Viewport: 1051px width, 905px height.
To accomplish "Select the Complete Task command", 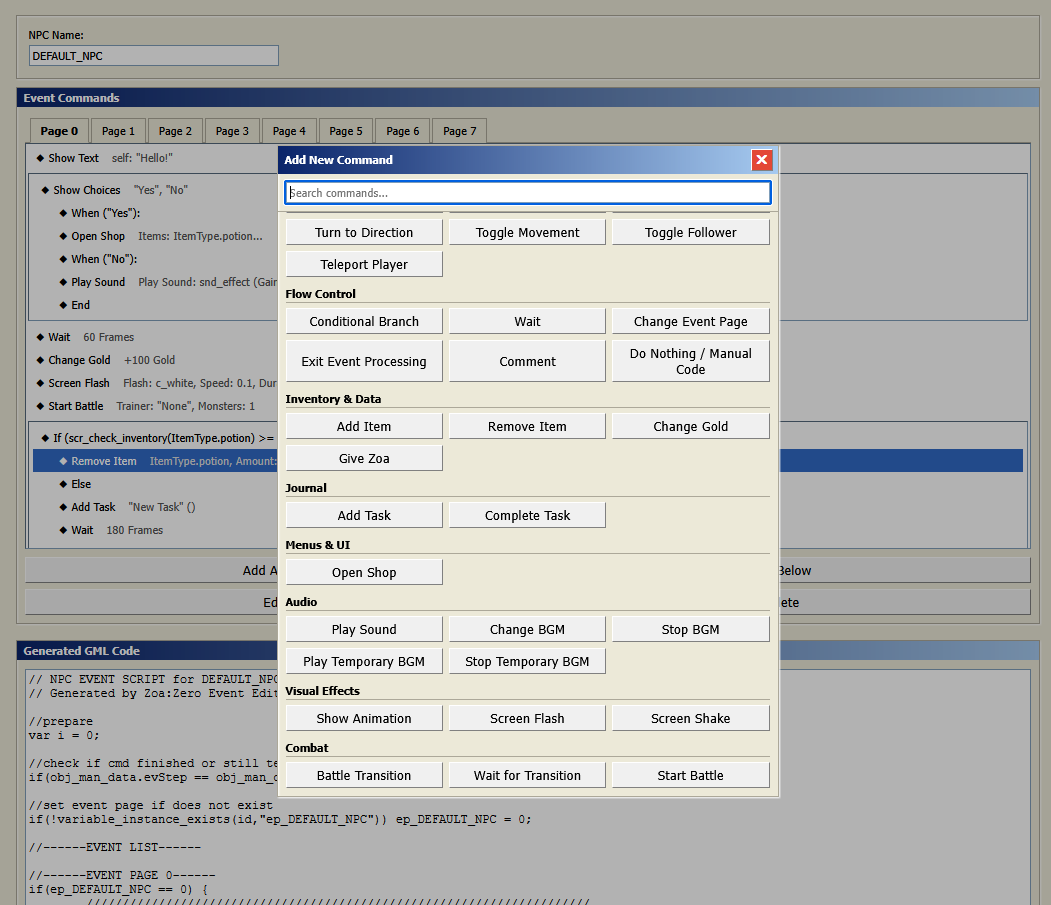I will (527, 515).
